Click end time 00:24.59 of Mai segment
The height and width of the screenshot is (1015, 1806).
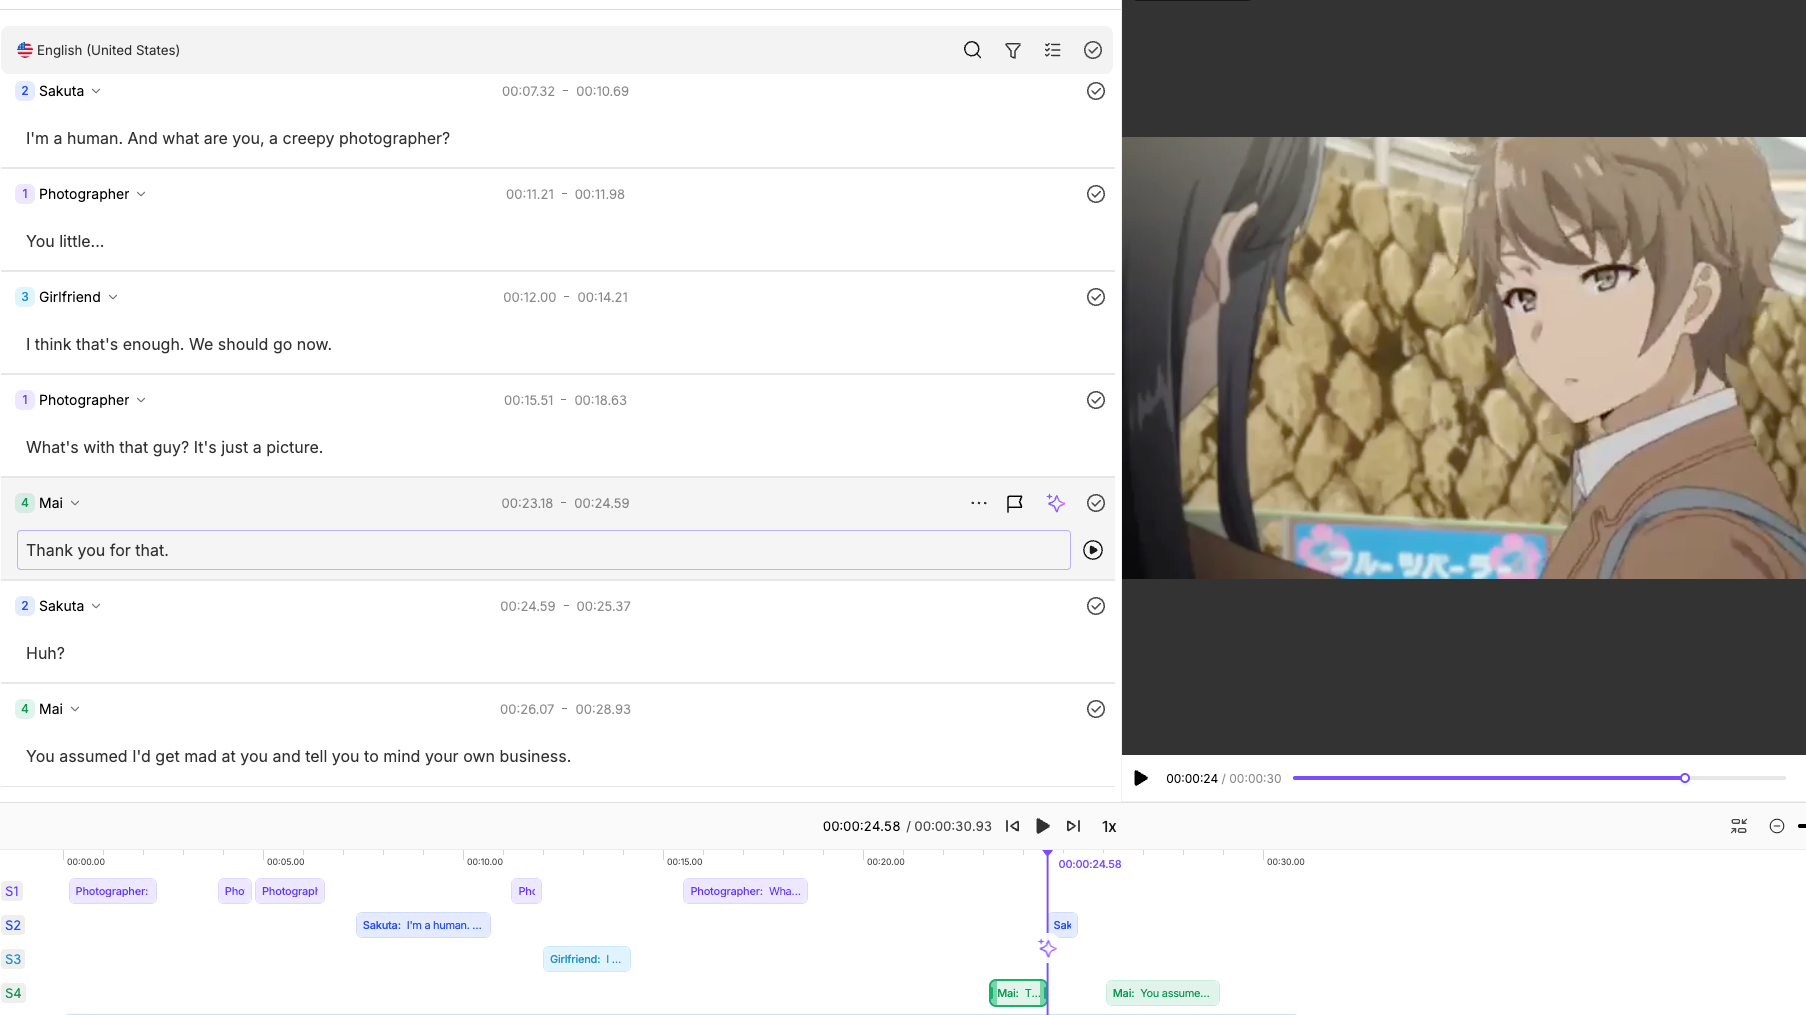pyautogui.click(x=602, y=503)
